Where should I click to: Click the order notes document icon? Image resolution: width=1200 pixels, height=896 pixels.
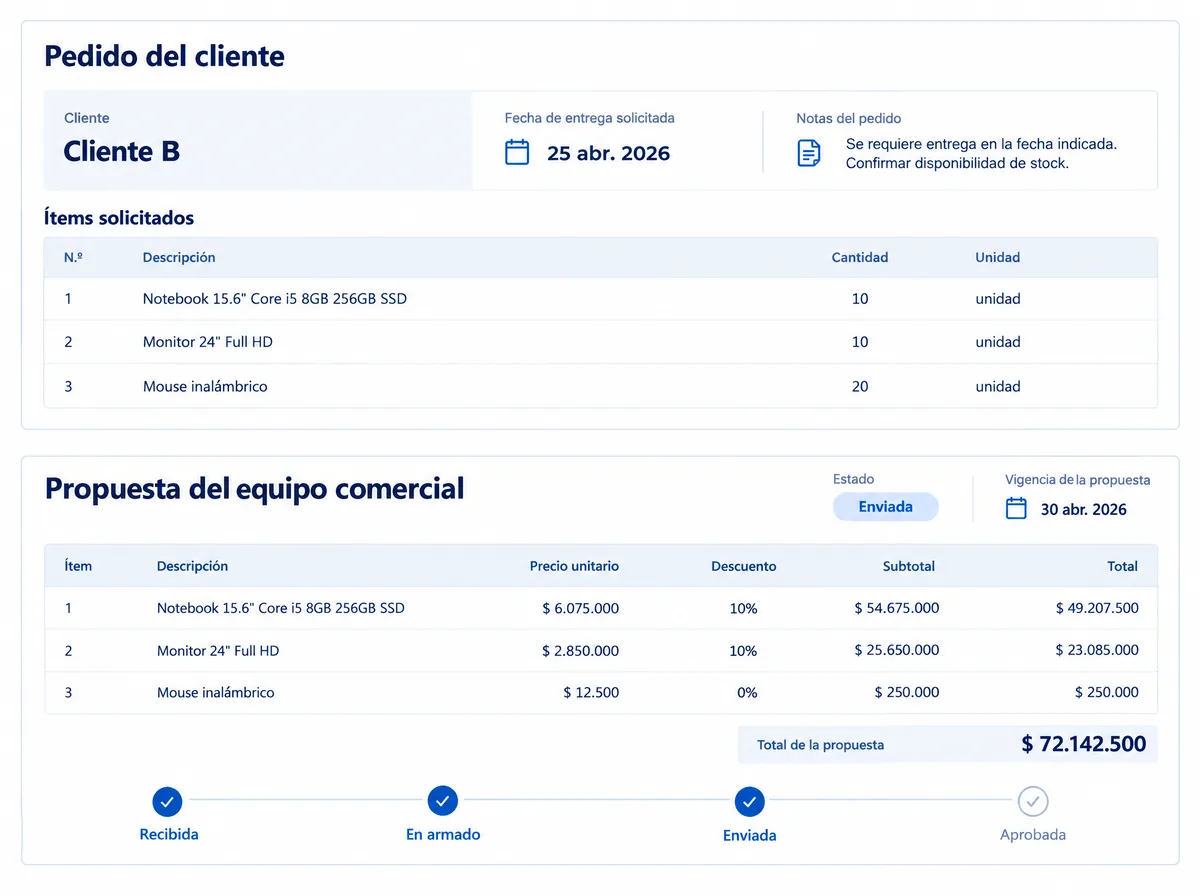point(809,153)
